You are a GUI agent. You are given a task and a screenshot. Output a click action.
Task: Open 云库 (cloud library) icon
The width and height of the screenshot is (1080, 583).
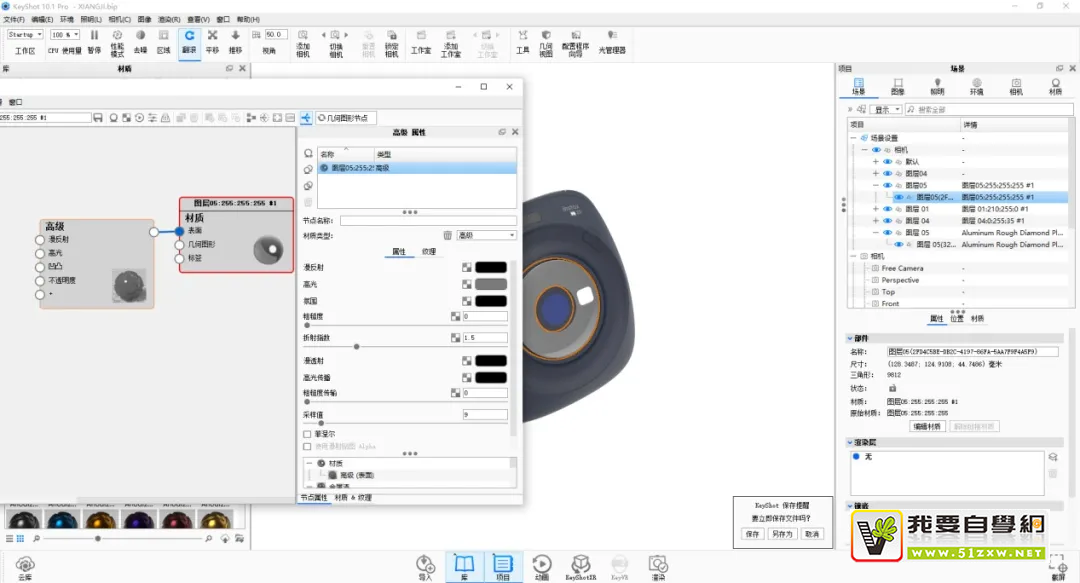[x=25, y=566]
